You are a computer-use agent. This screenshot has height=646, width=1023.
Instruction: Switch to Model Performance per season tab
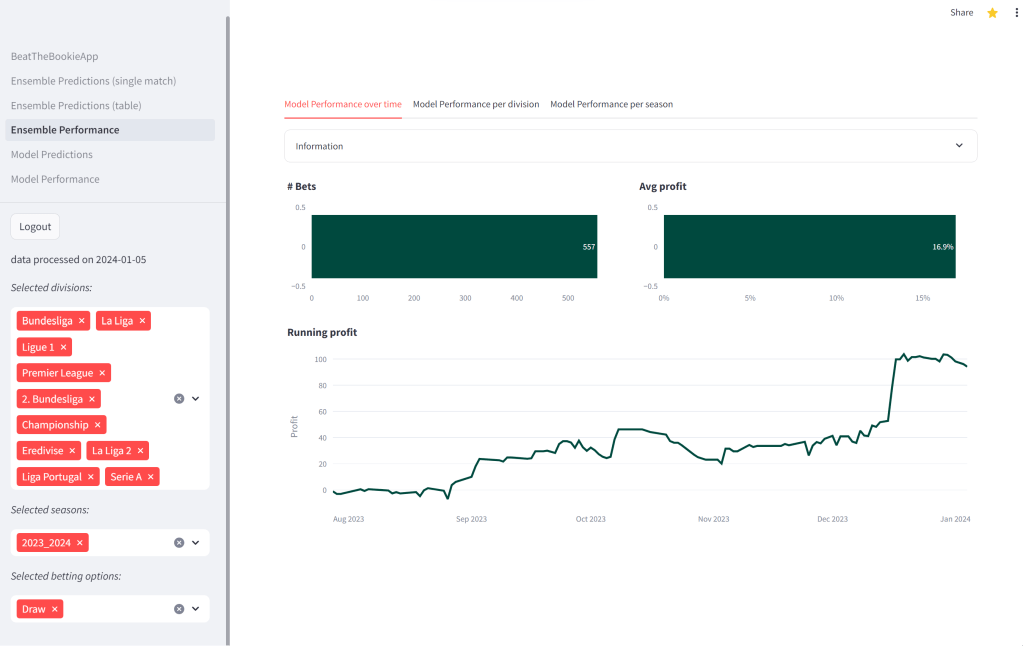611,104
